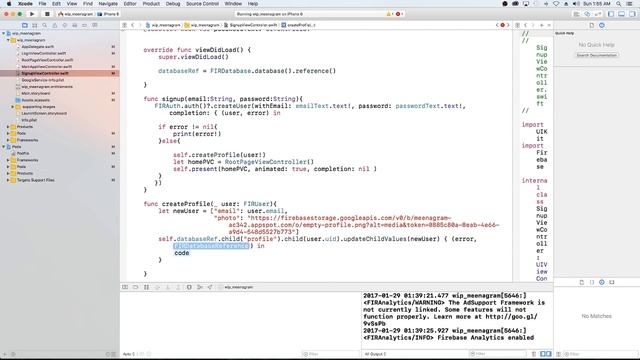Select AppDelegate.swift in navigator
This screenshot has width=640, height=360.
(x=38, y=47)
